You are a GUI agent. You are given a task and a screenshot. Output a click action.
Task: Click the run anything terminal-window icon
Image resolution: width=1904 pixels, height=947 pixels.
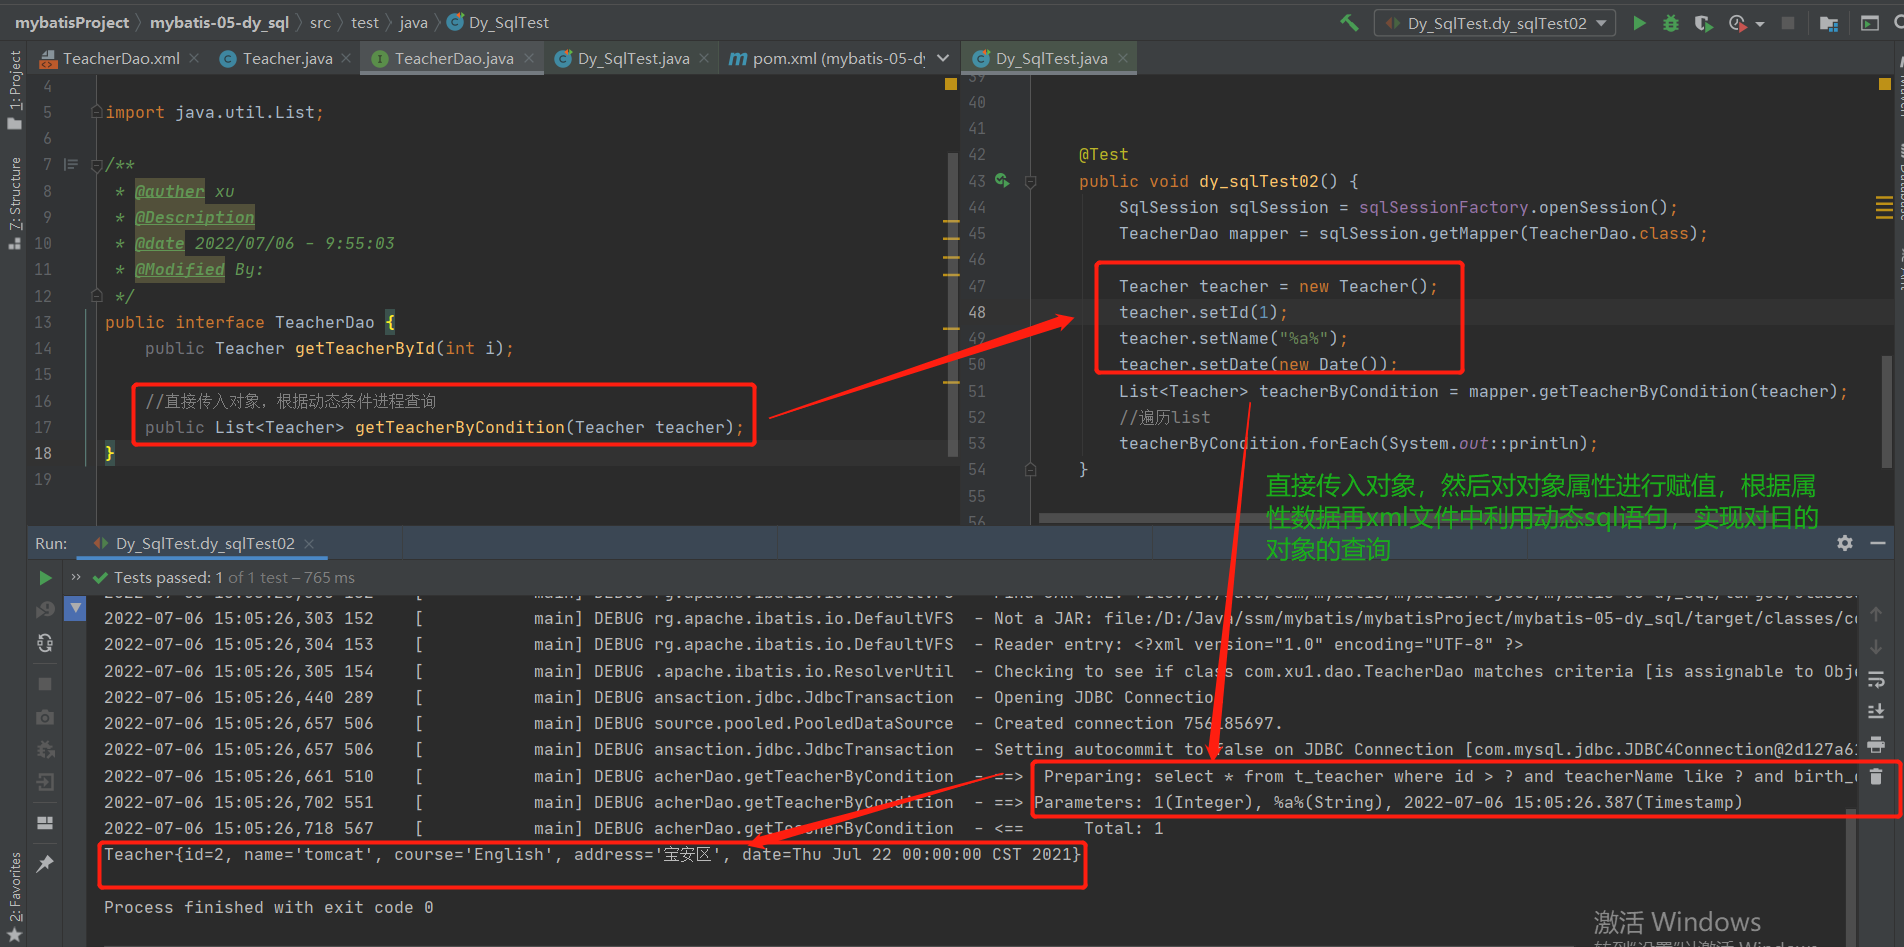1869,22
